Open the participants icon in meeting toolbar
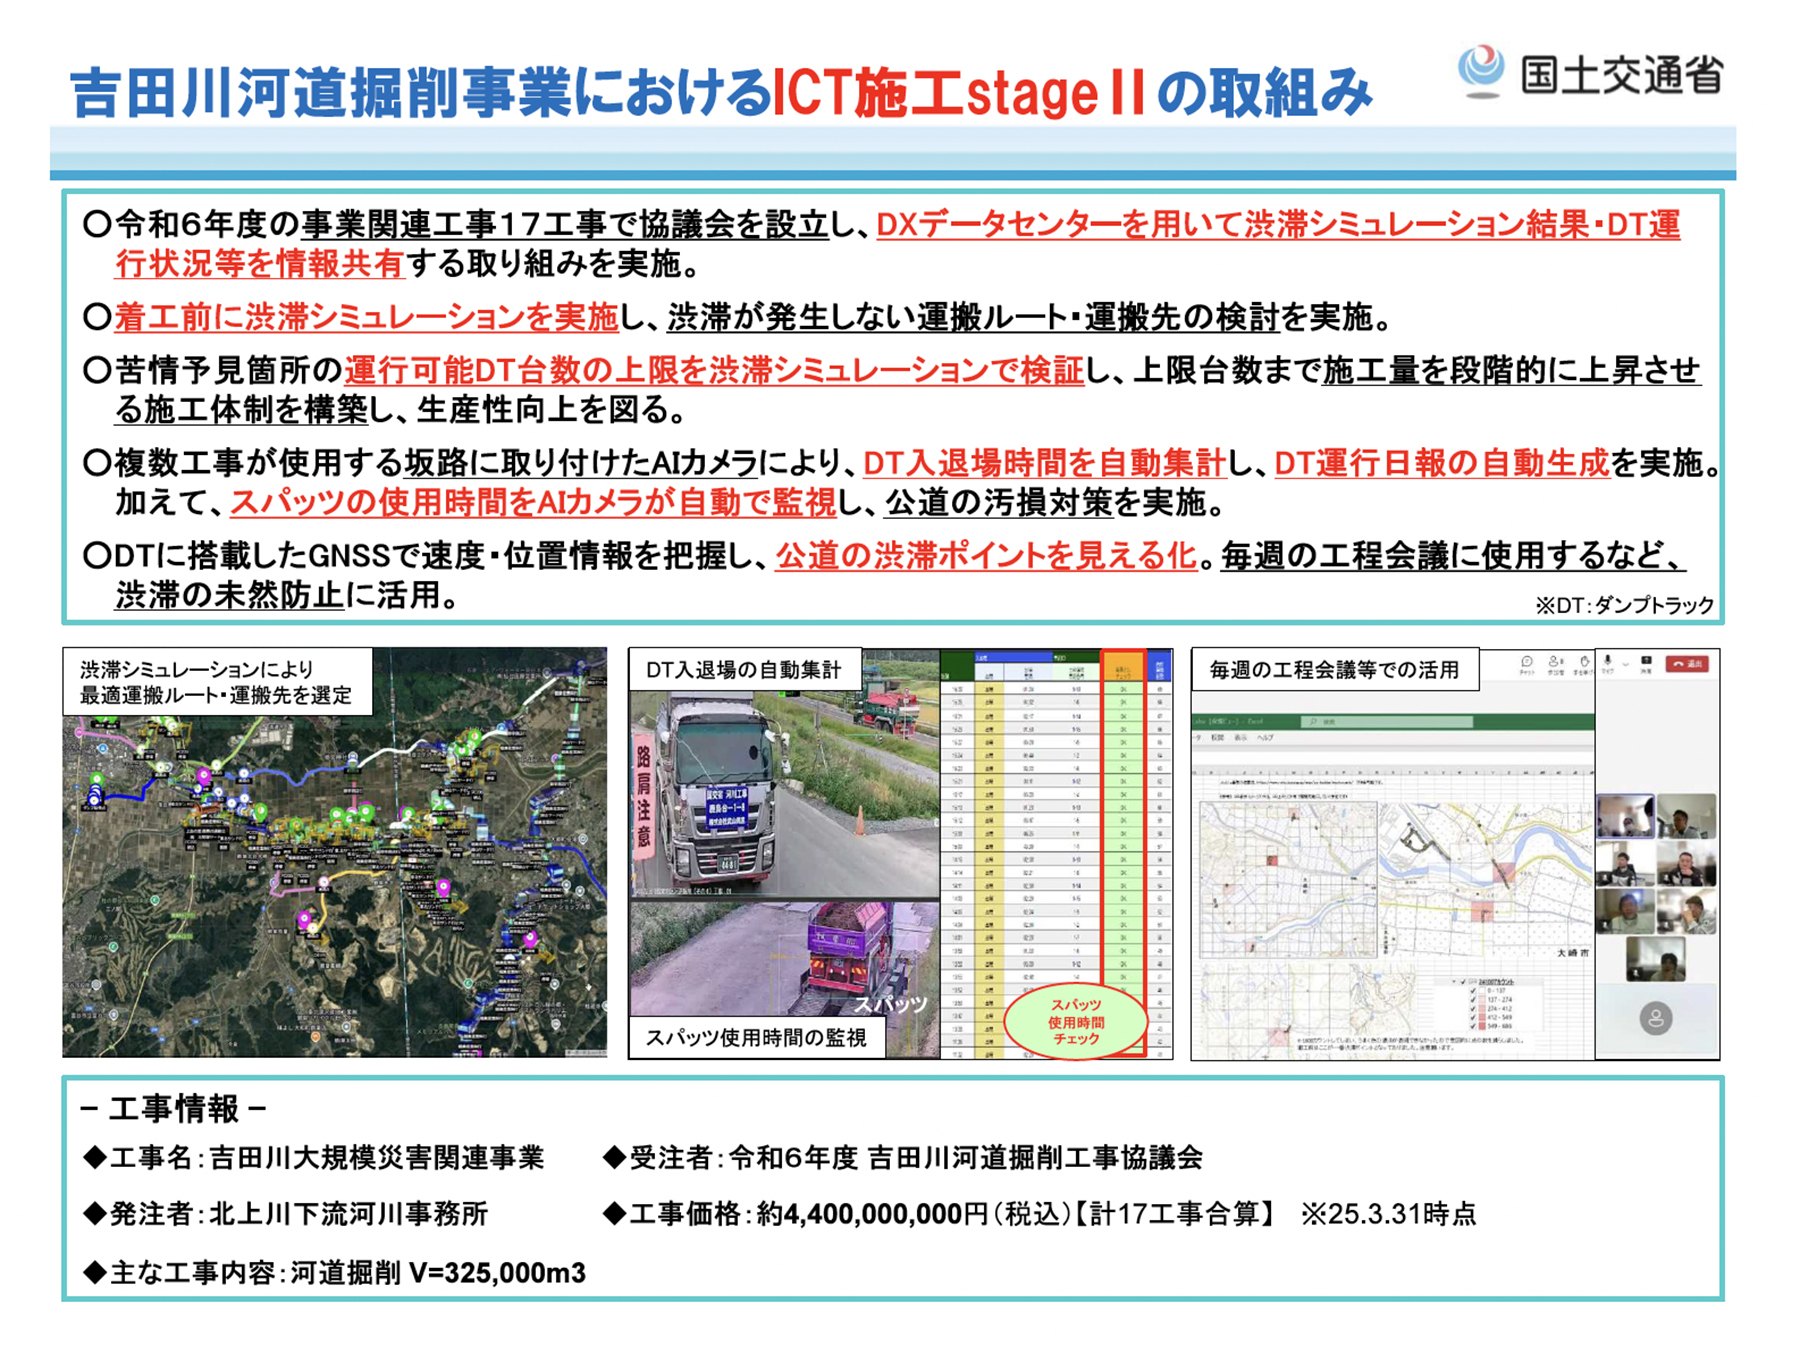Image resolution: width=1800 pixels, height=1362 pixels. 1555,663
